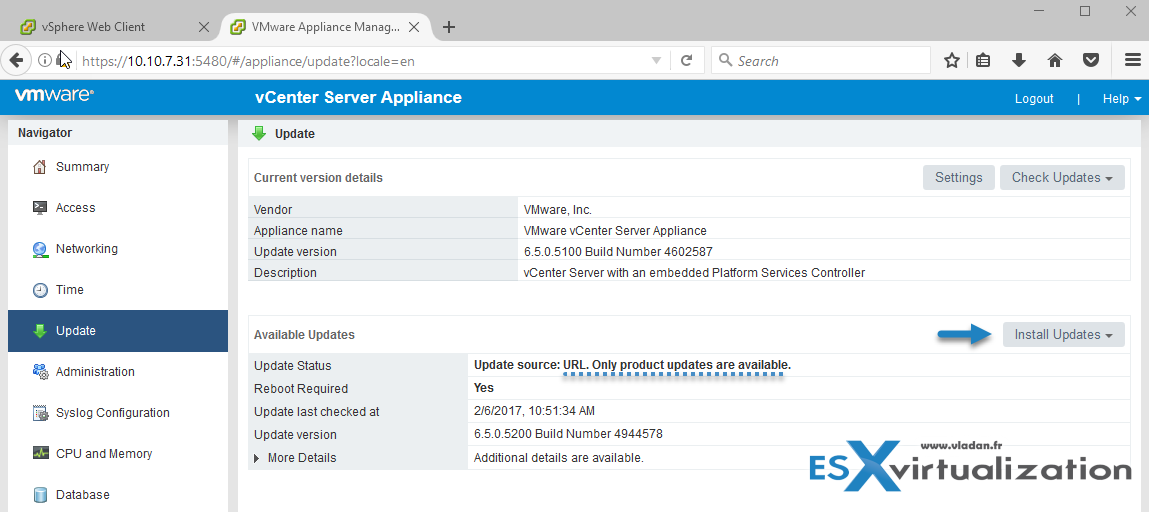1149x512 pixels.
Task: Click the Summary home icon in Navigator
Action: [x=40, y=167]
